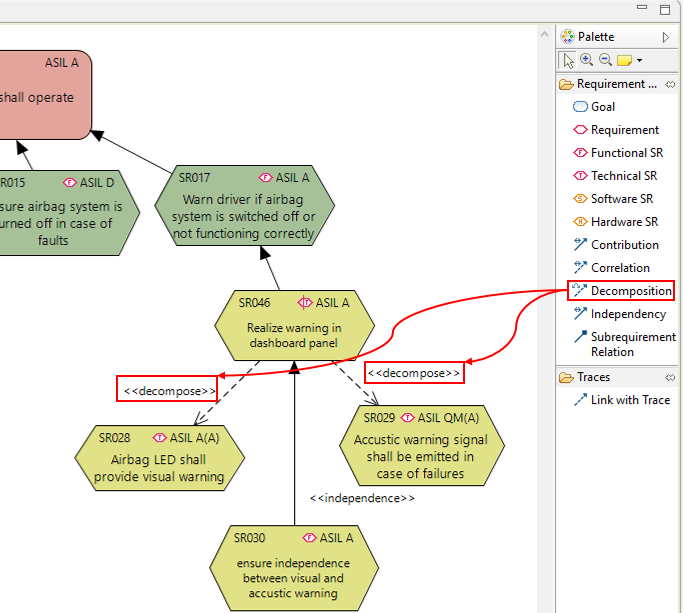Open the note tool dropdown arrow
Screen dimensions: 683x613
click(x=639, y=61)
